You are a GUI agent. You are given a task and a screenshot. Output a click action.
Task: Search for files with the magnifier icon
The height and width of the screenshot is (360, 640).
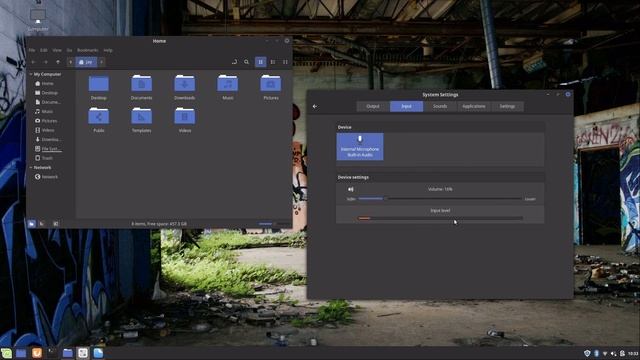tap(247, 62)
